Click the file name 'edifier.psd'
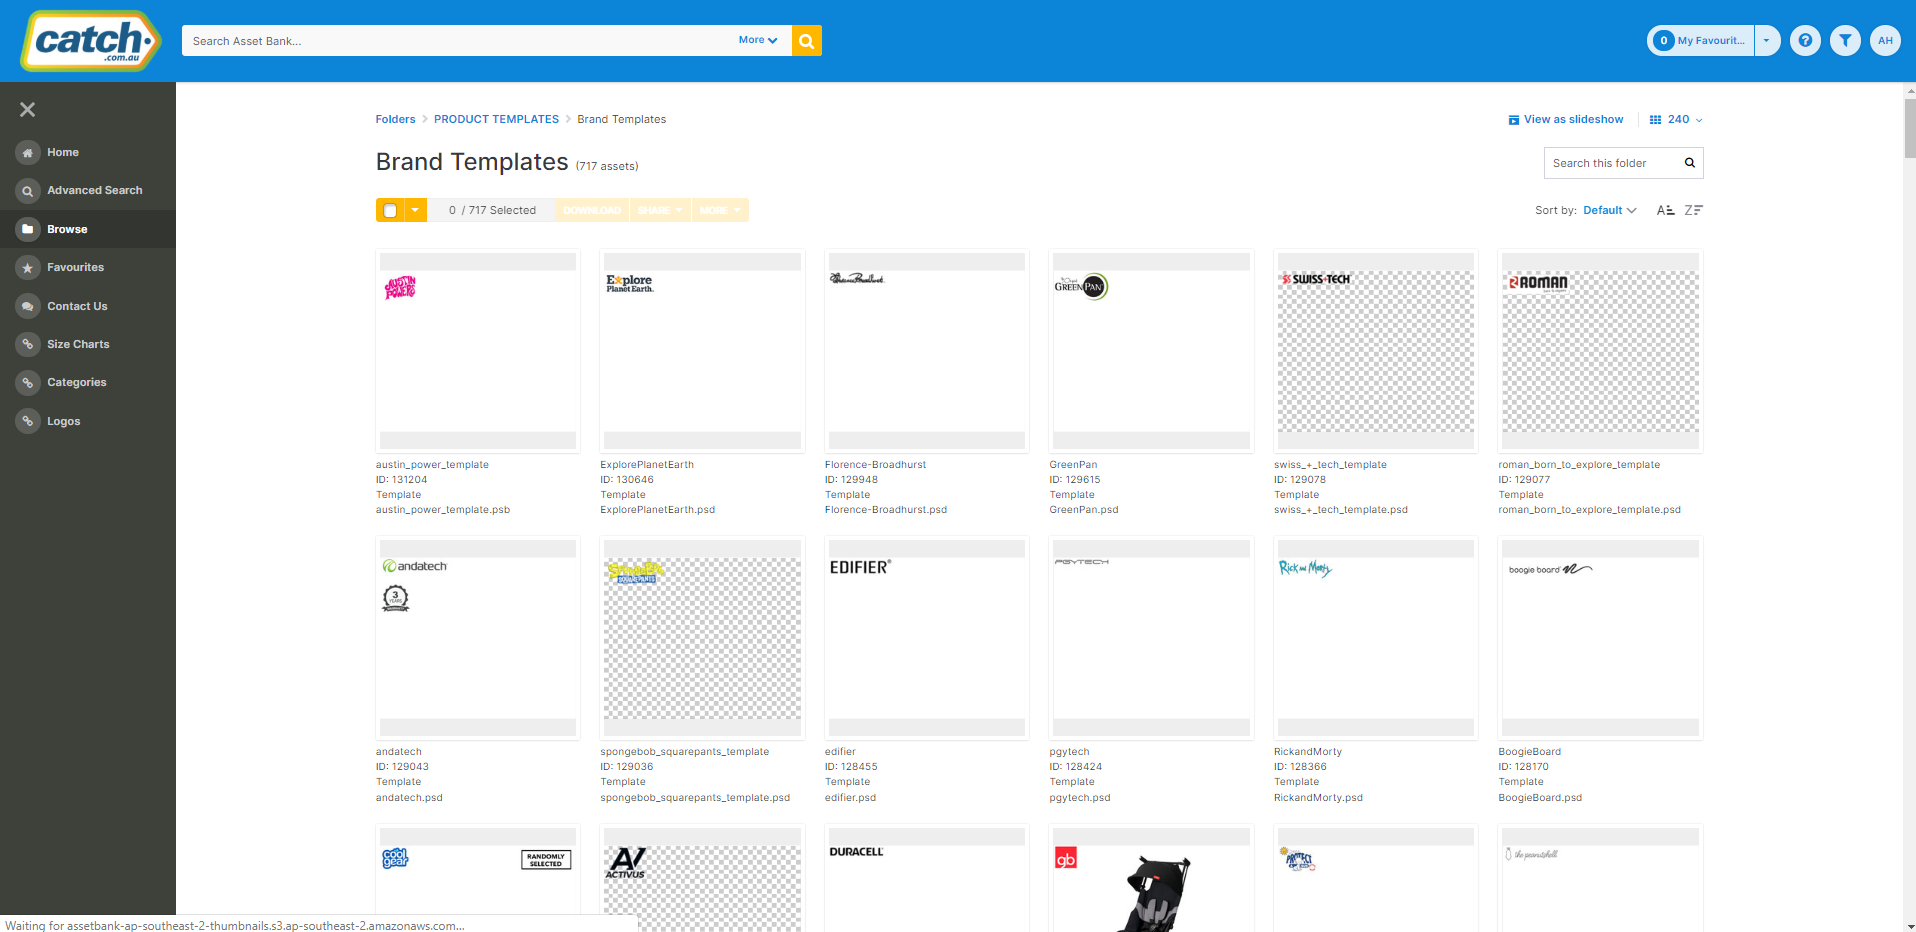 [x=850, y=798]
